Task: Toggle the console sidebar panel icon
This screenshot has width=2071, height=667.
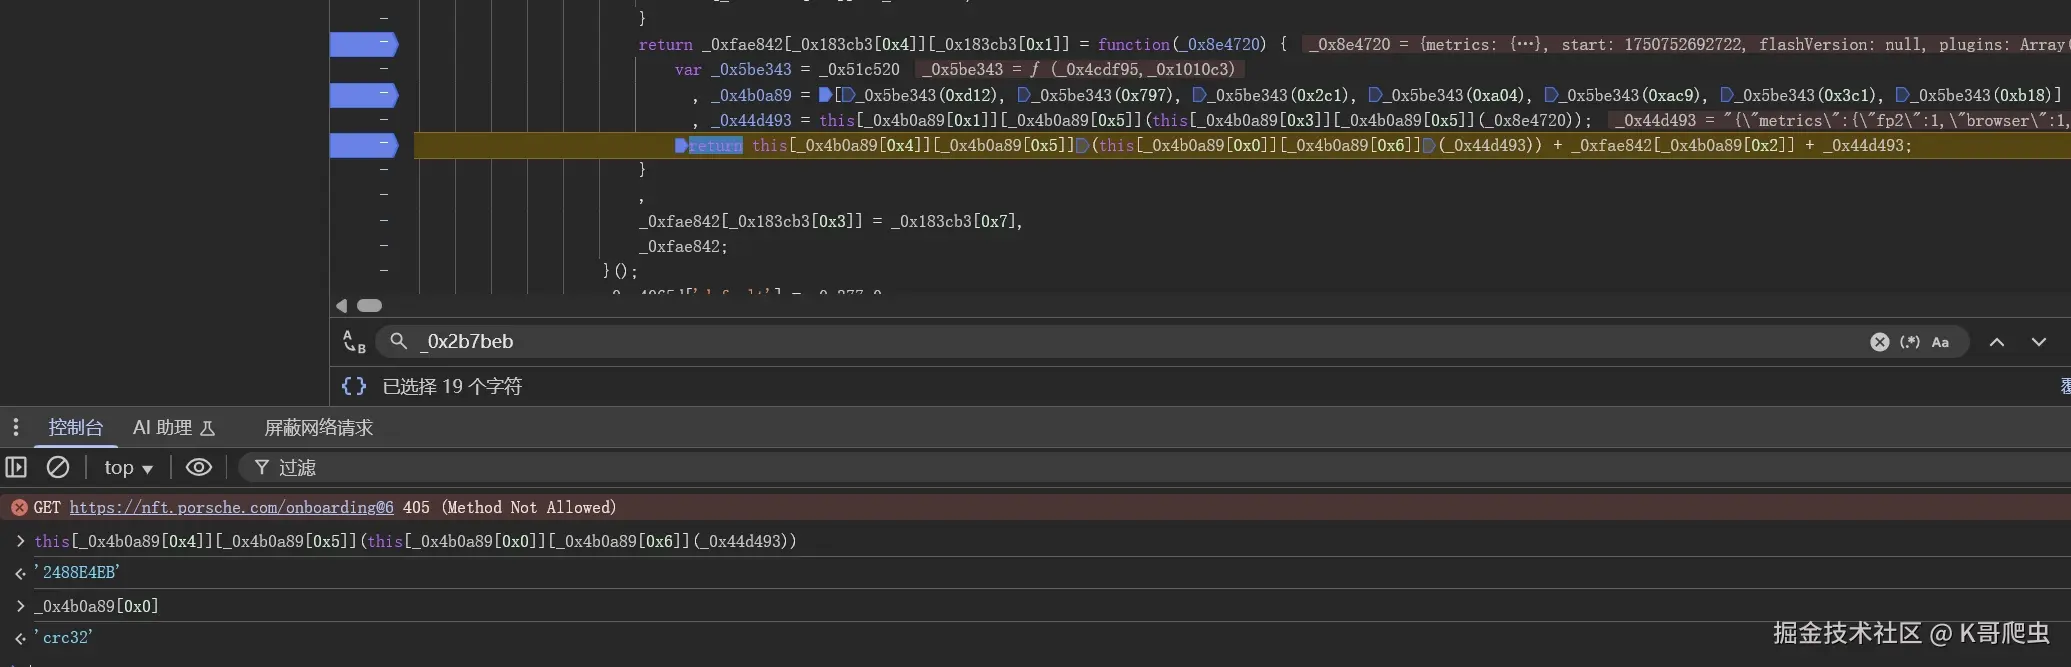Action: (x=16, y=467)
